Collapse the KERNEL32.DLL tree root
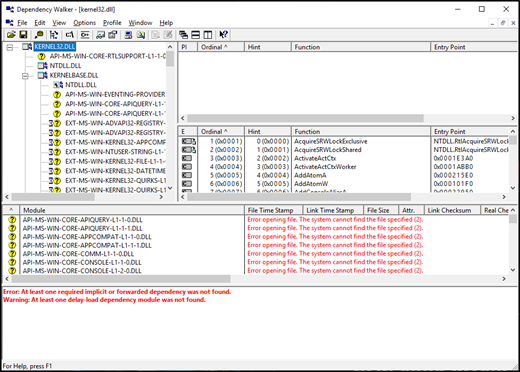This screenshot has height=372, width=520. pos(10,47)
